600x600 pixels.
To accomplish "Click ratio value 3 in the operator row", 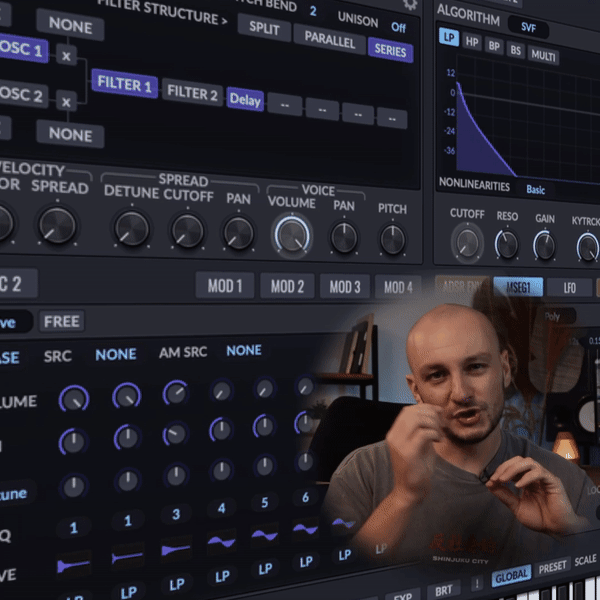I will (x=176, y=514).
